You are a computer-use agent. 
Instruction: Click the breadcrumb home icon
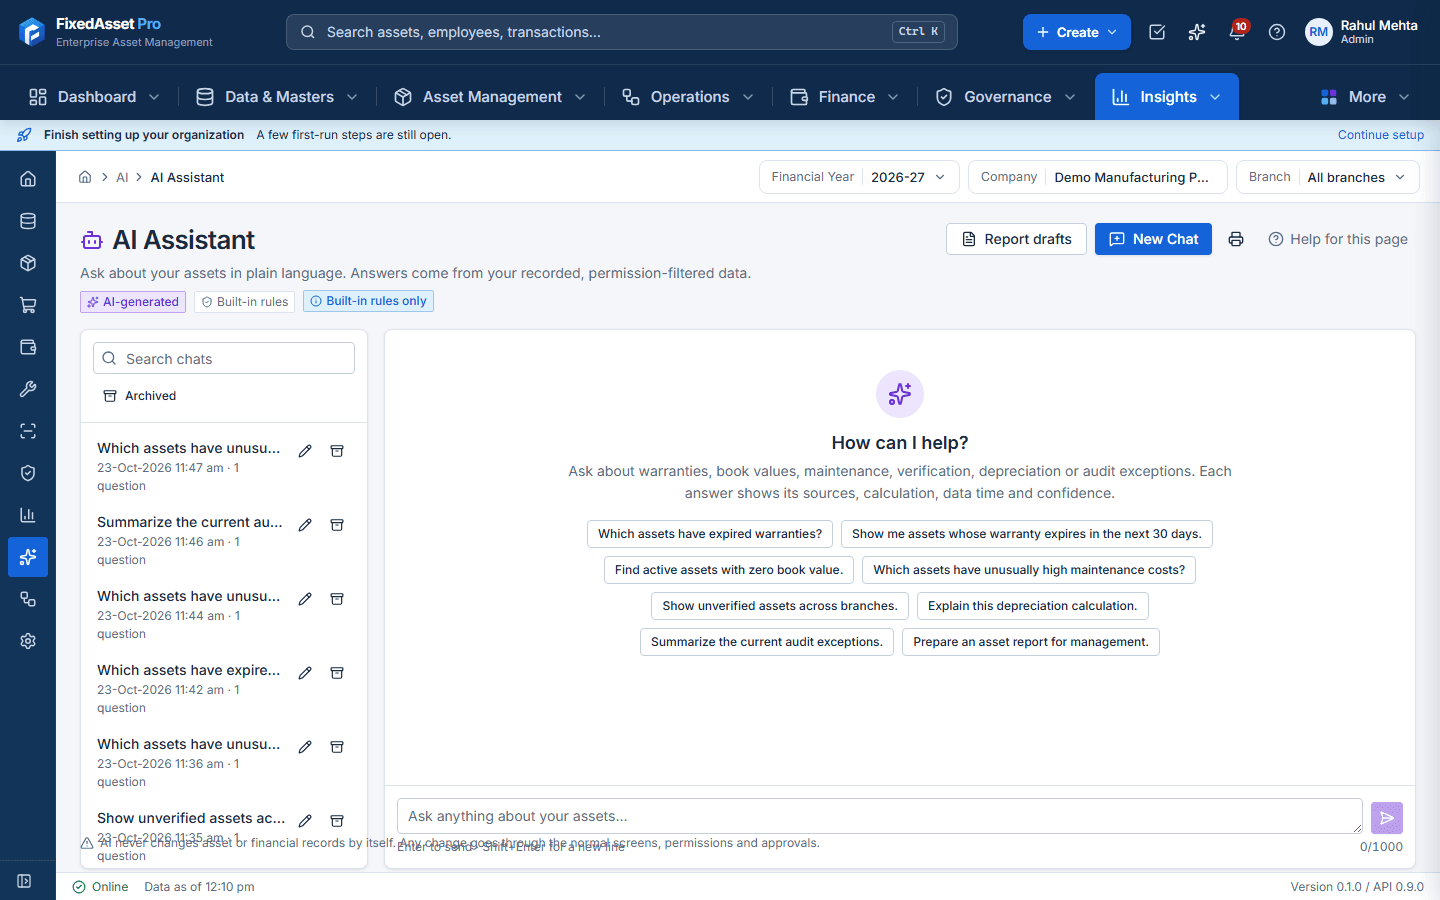click(85, 177)
